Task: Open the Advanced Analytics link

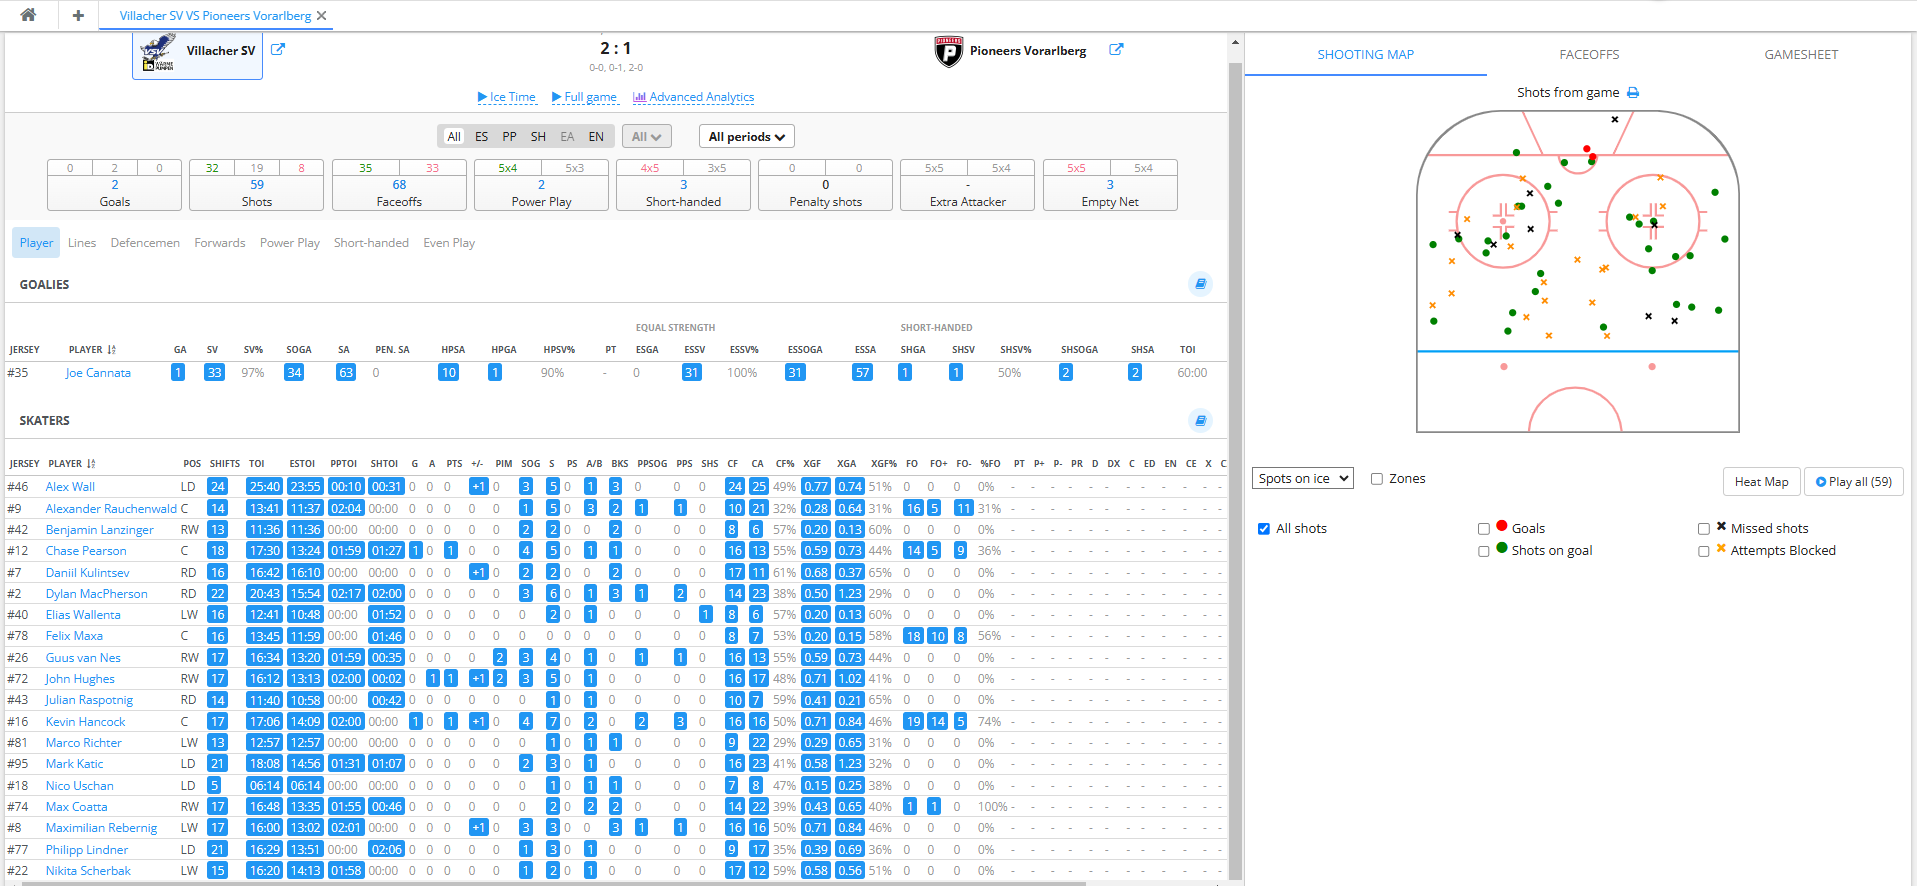Action: click(x=694, y=97)
